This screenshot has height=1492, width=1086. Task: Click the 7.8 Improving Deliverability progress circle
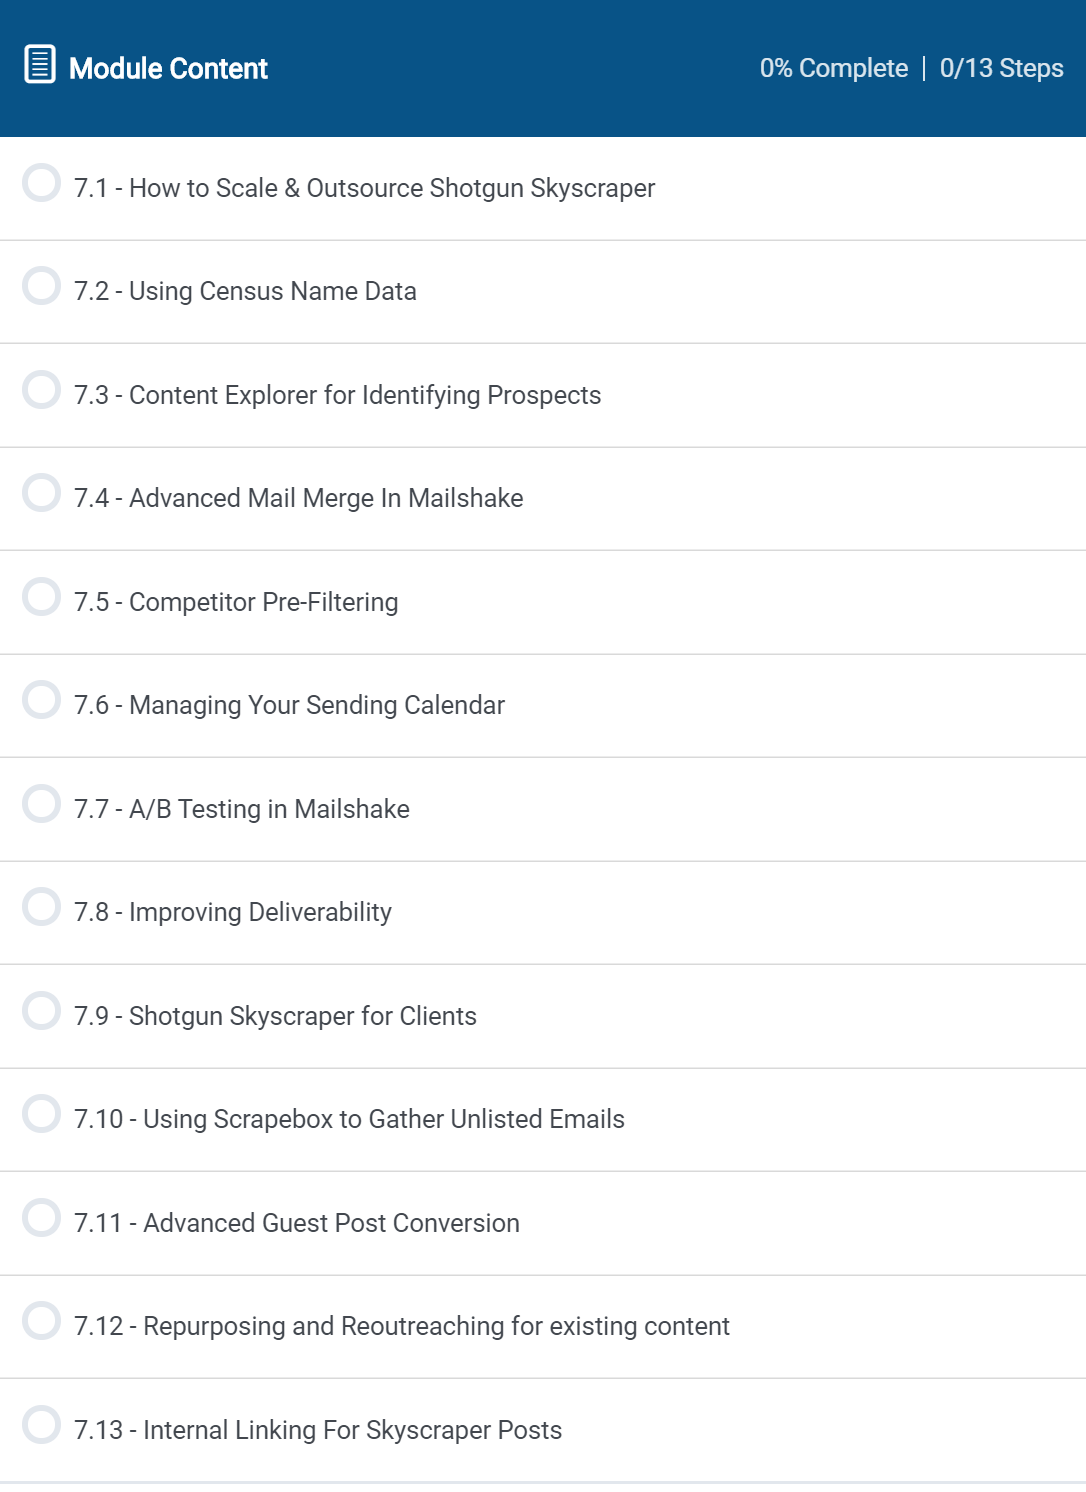(42, 907)
